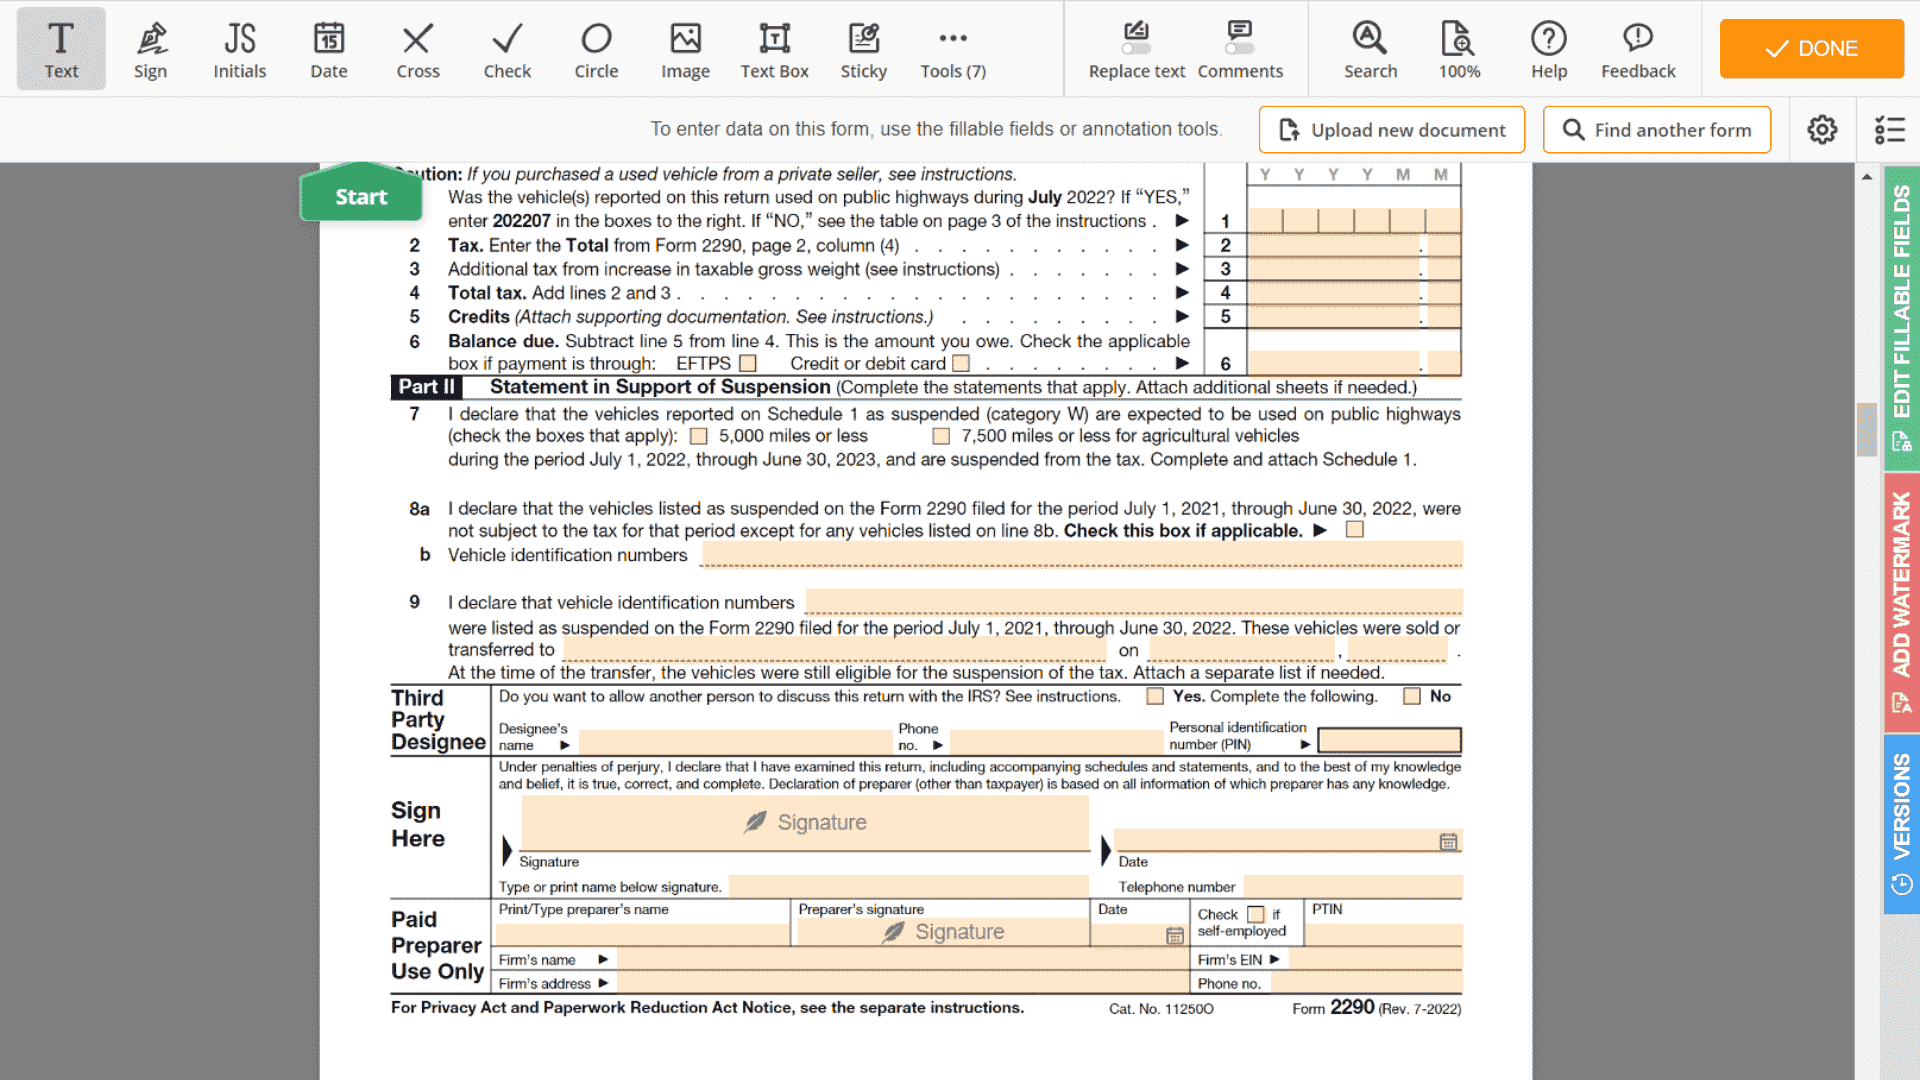Image resolution: width=1920 pixels, height=1080 pixels.
Task: Check the self-employed box for preparer
Action: coord(1254,914)
